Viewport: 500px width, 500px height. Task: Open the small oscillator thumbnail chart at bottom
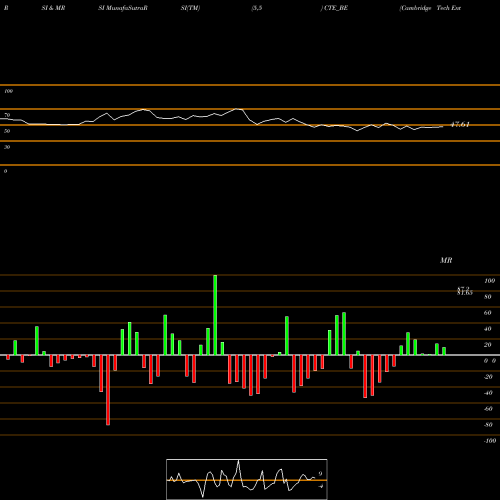(x=247, y=479)
